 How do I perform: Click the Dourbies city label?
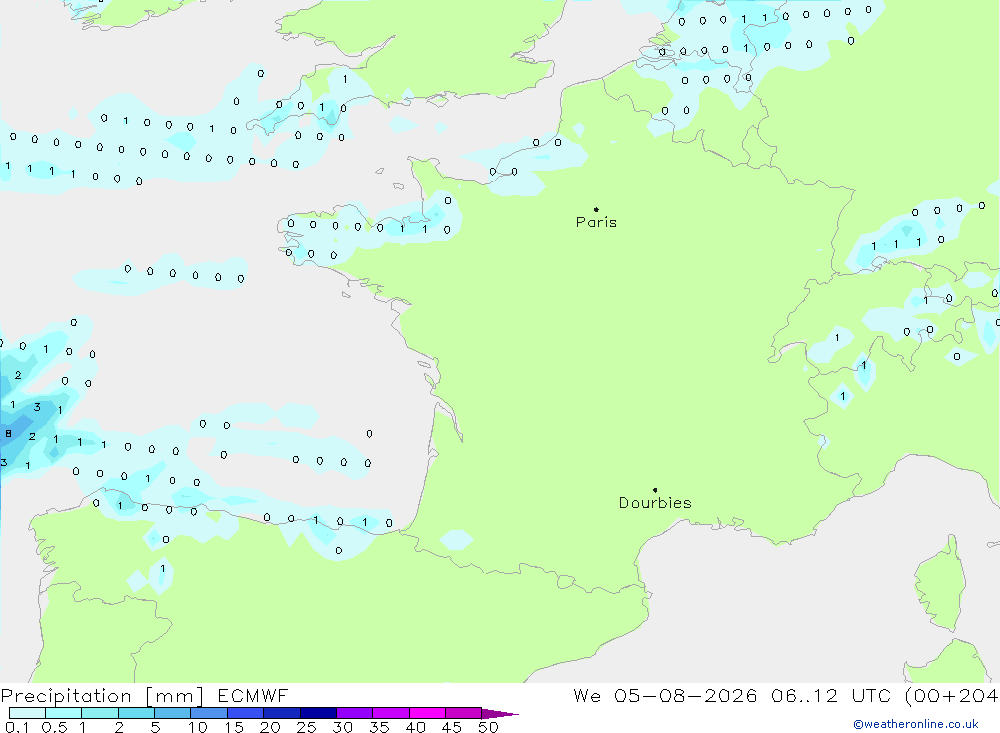(x=655, y=503)
